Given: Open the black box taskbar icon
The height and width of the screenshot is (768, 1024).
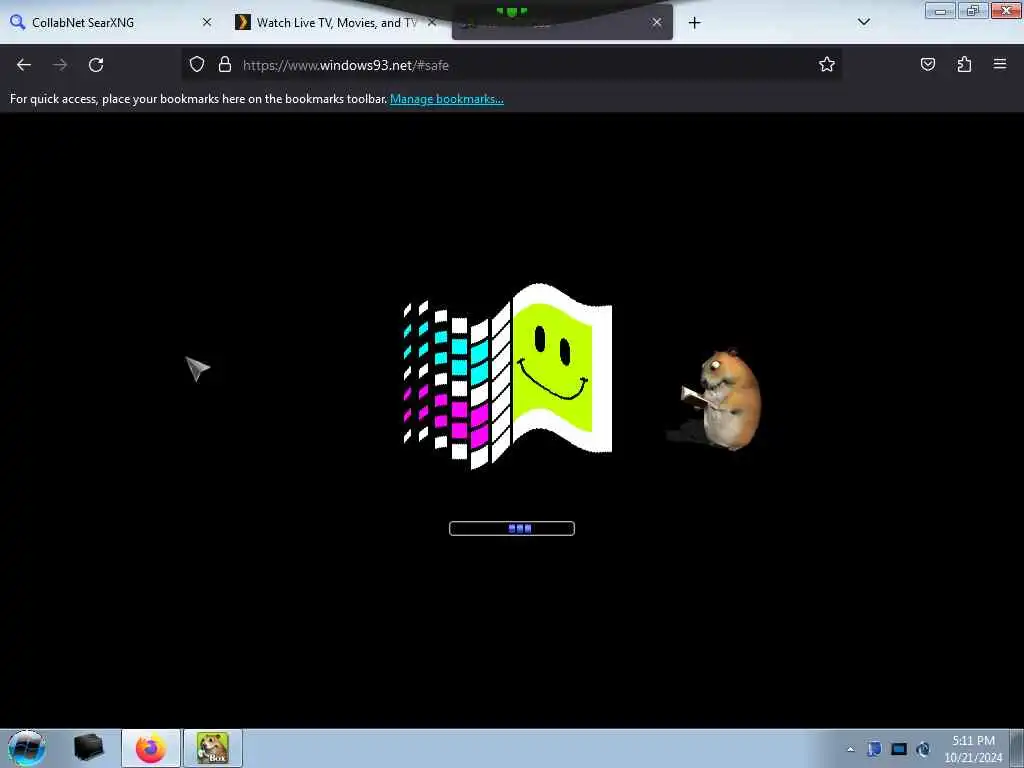Looking at the screenshot, I should tap(88, 748).
